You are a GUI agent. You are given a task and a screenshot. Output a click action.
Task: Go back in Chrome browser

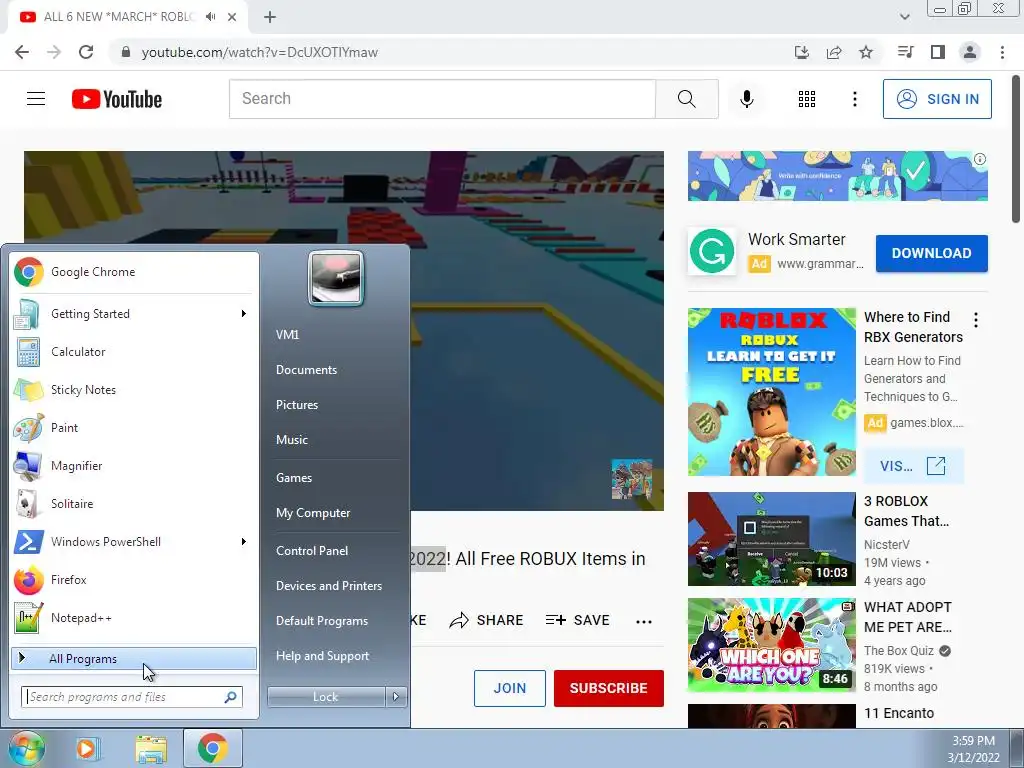click(x=22, y=52)
